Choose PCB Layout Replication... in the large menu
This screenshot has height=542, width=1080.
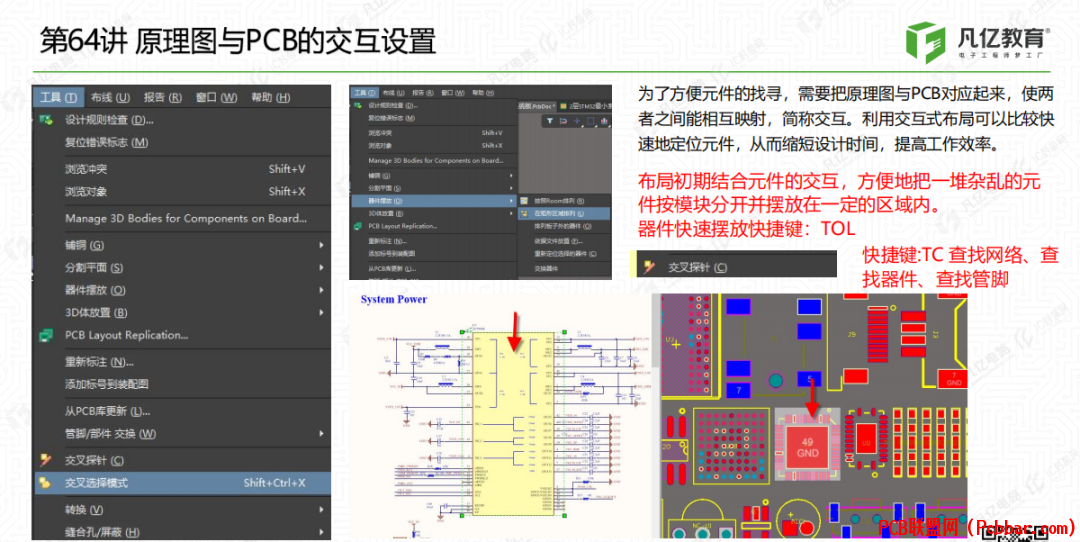182,335
